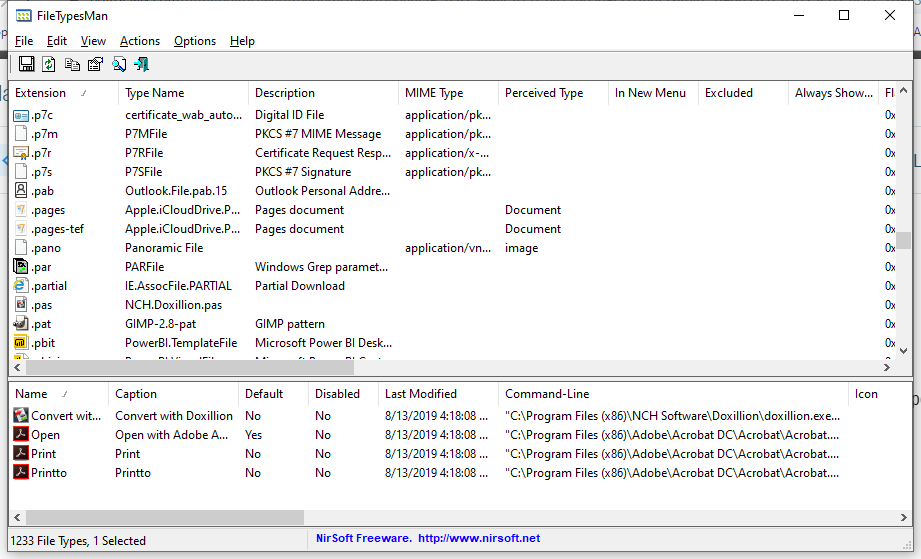The height and width of the screenshot is (559, 921).
Task: Click the Default column header in actions pane
Action: pos(273,394)
